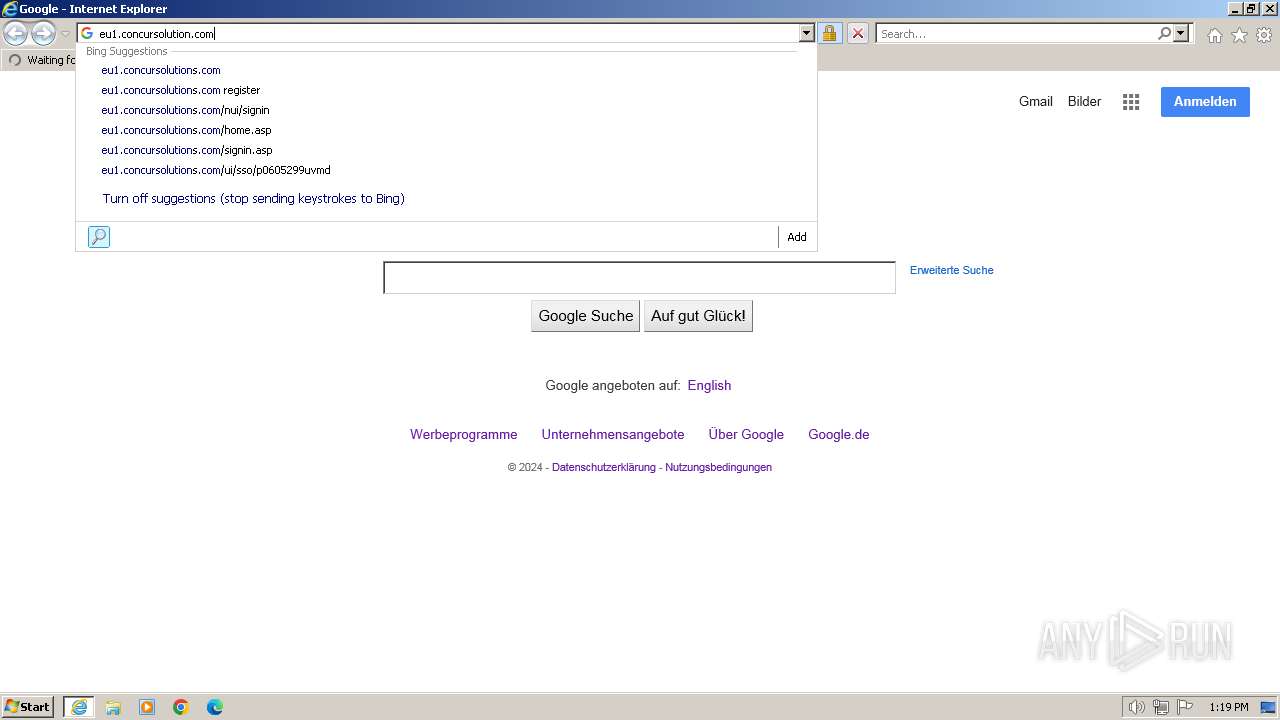This screenshot has height=720, width=1280.
Task: Open the security lock icon report
Action: (829, 34)
